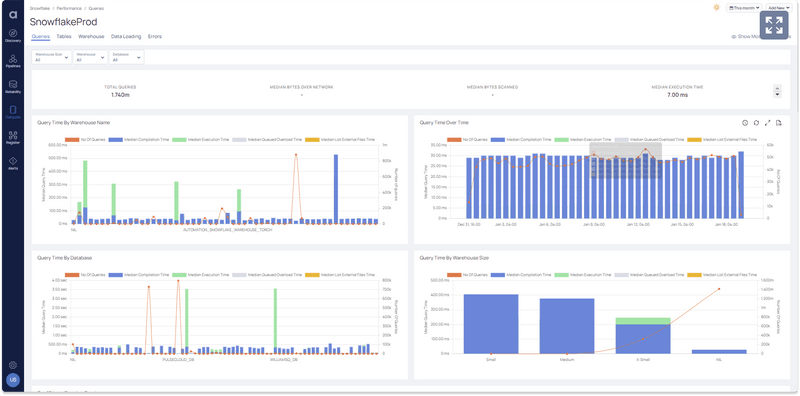The width and height of the screenshot is (800, 396).
Task: Switch to the Data Loading tab
Action: [126, 37]
